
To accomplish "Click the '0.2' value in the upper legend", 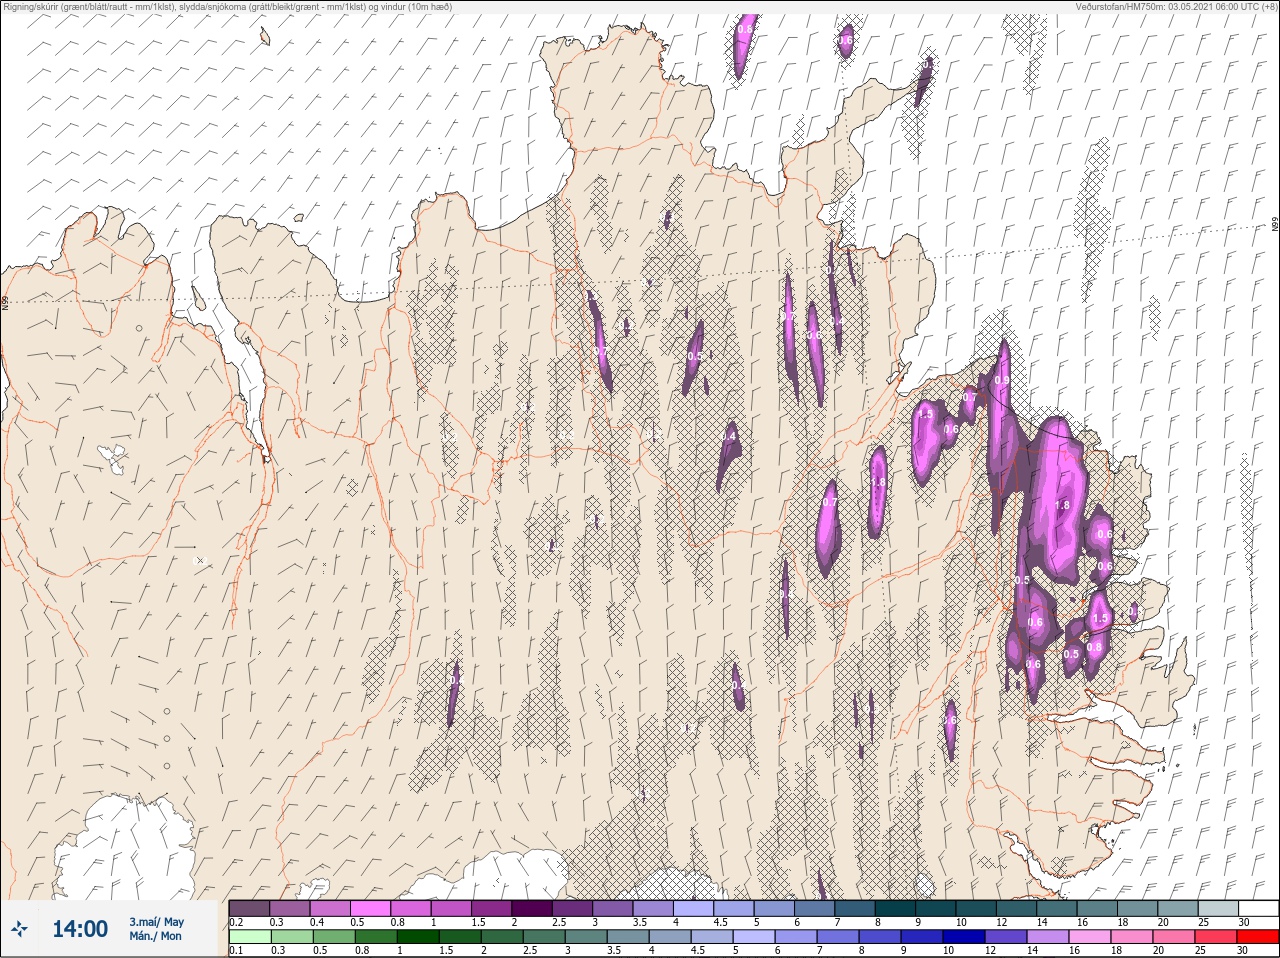I will coord(236,922).
